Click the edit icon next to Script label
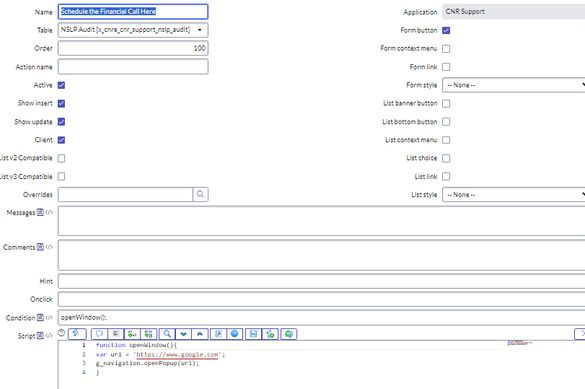The height and width of the screenshot is (389, 585). [40, 336]
